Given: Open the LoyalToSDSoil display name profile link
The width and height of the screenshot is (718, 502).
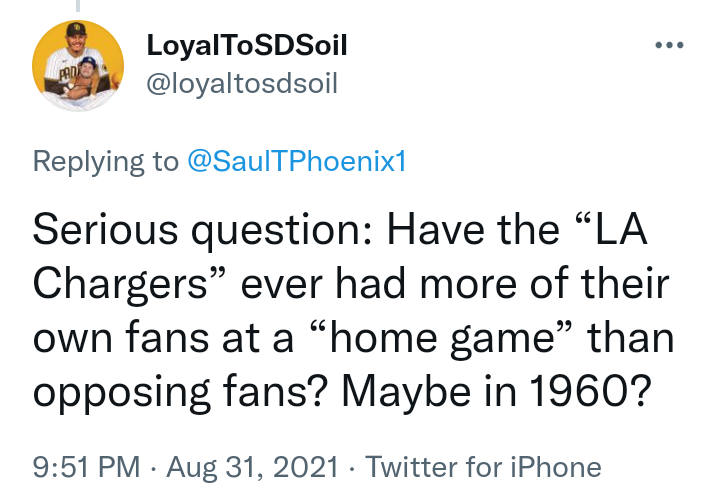Looking at the screenshot, I should pos(247,45).
